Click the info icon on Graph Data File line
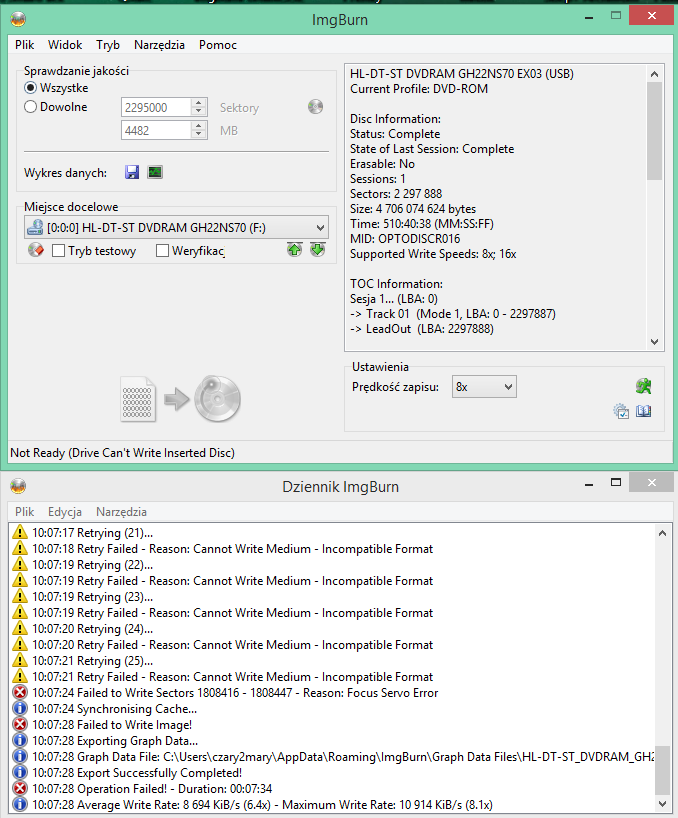678x818 pixels. pos(19,757)
